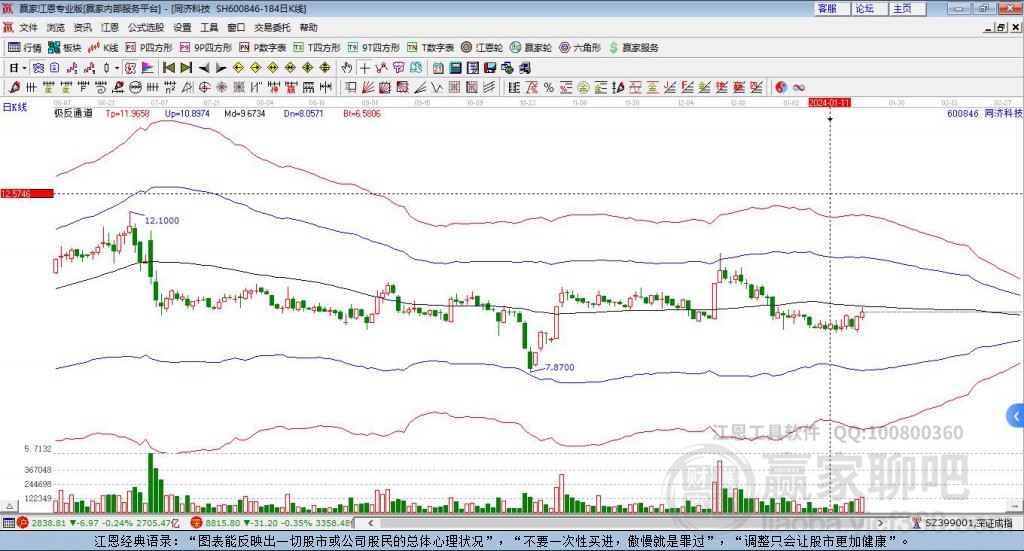The image size is (1024, 551).
Task: Open the 公式选股 menu
Action: click(x=146, y=27)
